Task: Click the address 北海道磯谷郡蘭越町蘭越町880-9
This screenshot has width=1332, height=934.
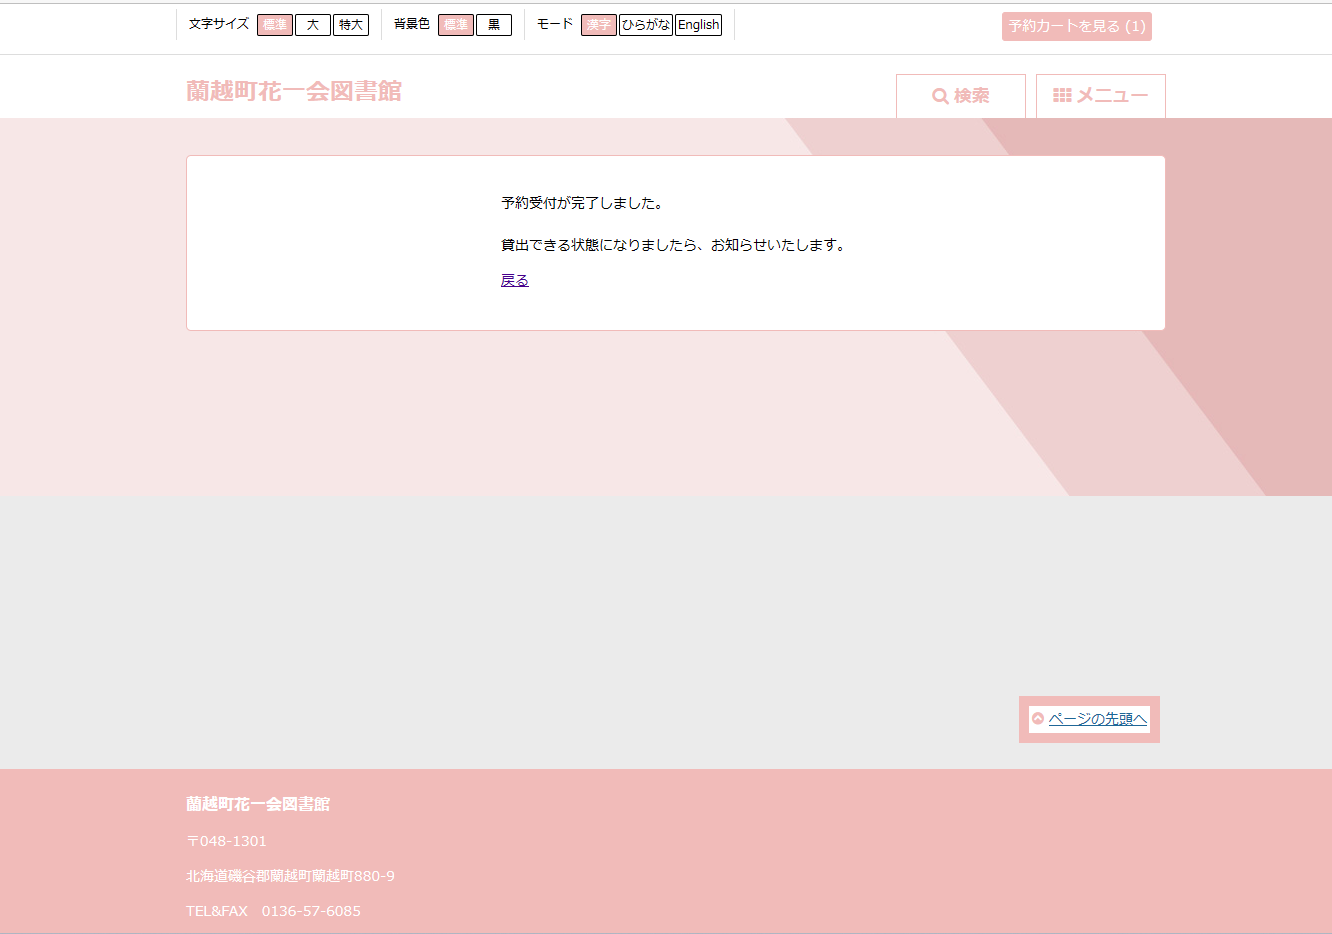Action: tap(290, 876)
